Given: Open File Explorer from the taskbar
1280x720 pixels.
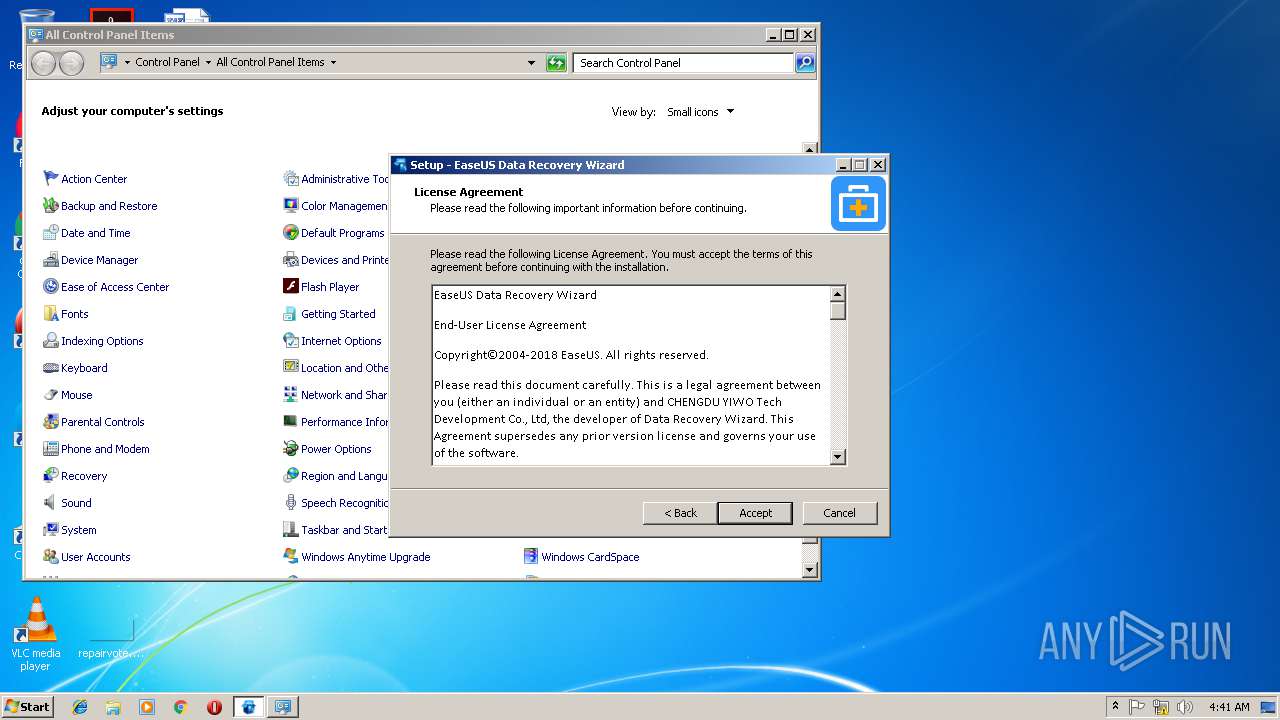Looking at the screenshot, I should point(113,707).
